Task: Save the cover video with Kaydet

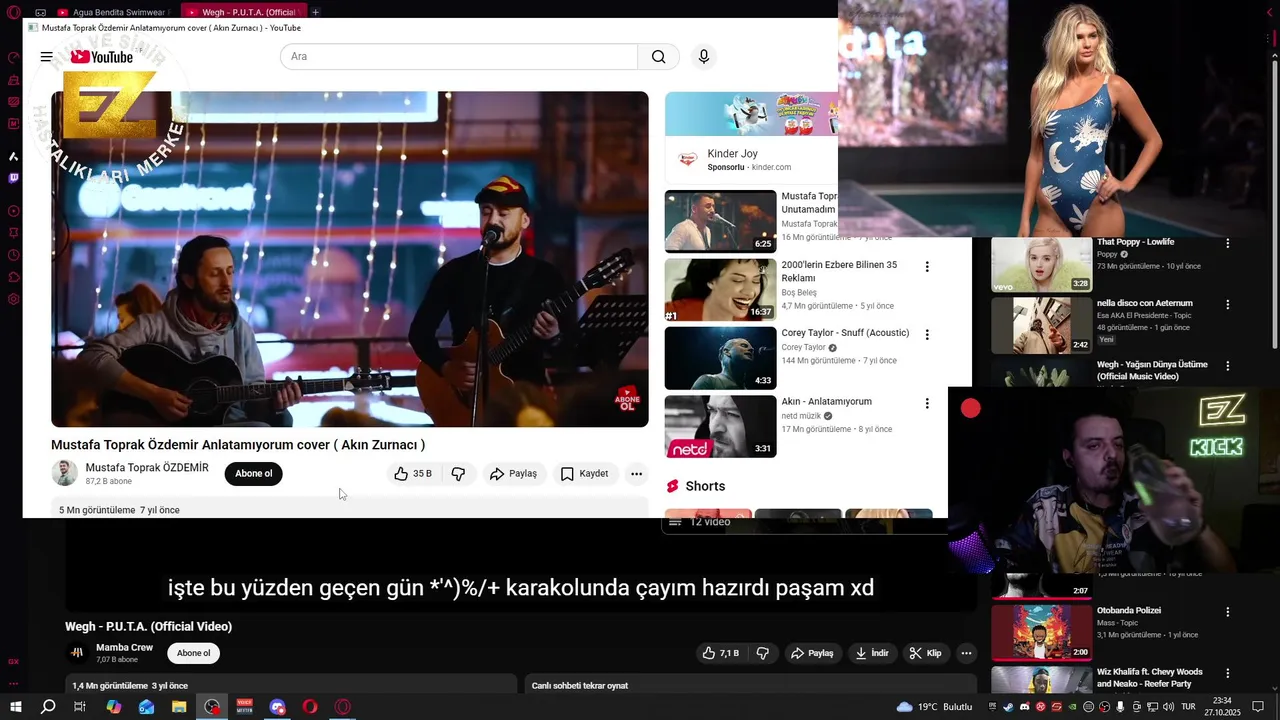Action: pos(584,474)
